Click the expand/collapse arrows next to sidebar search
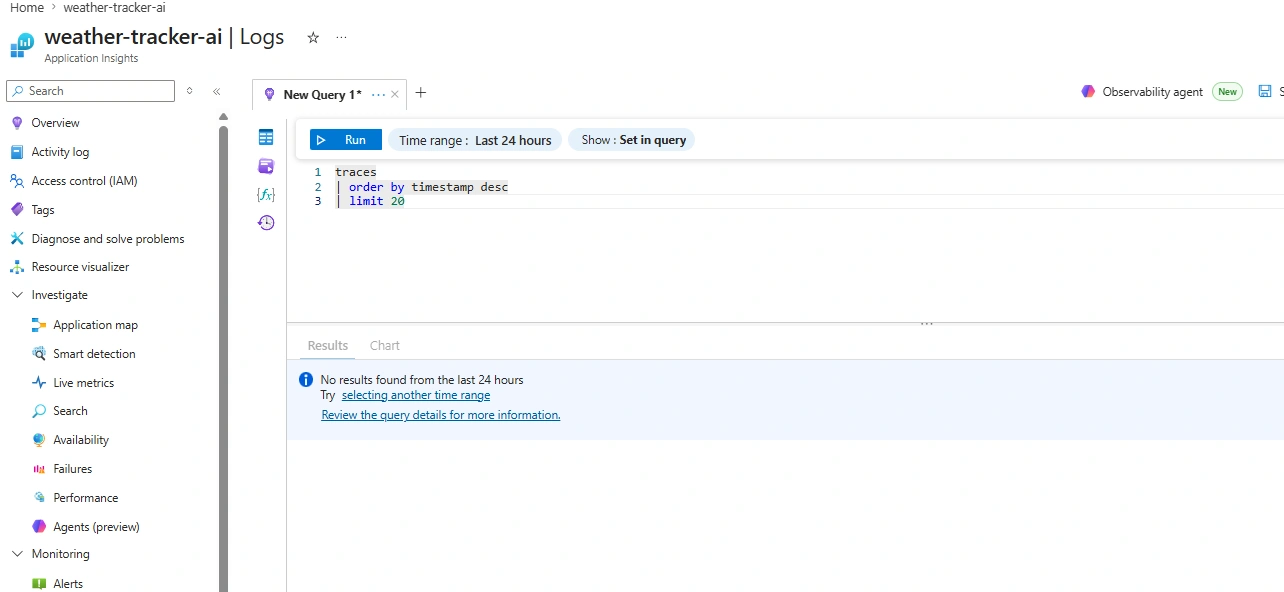 coord(190,91)
